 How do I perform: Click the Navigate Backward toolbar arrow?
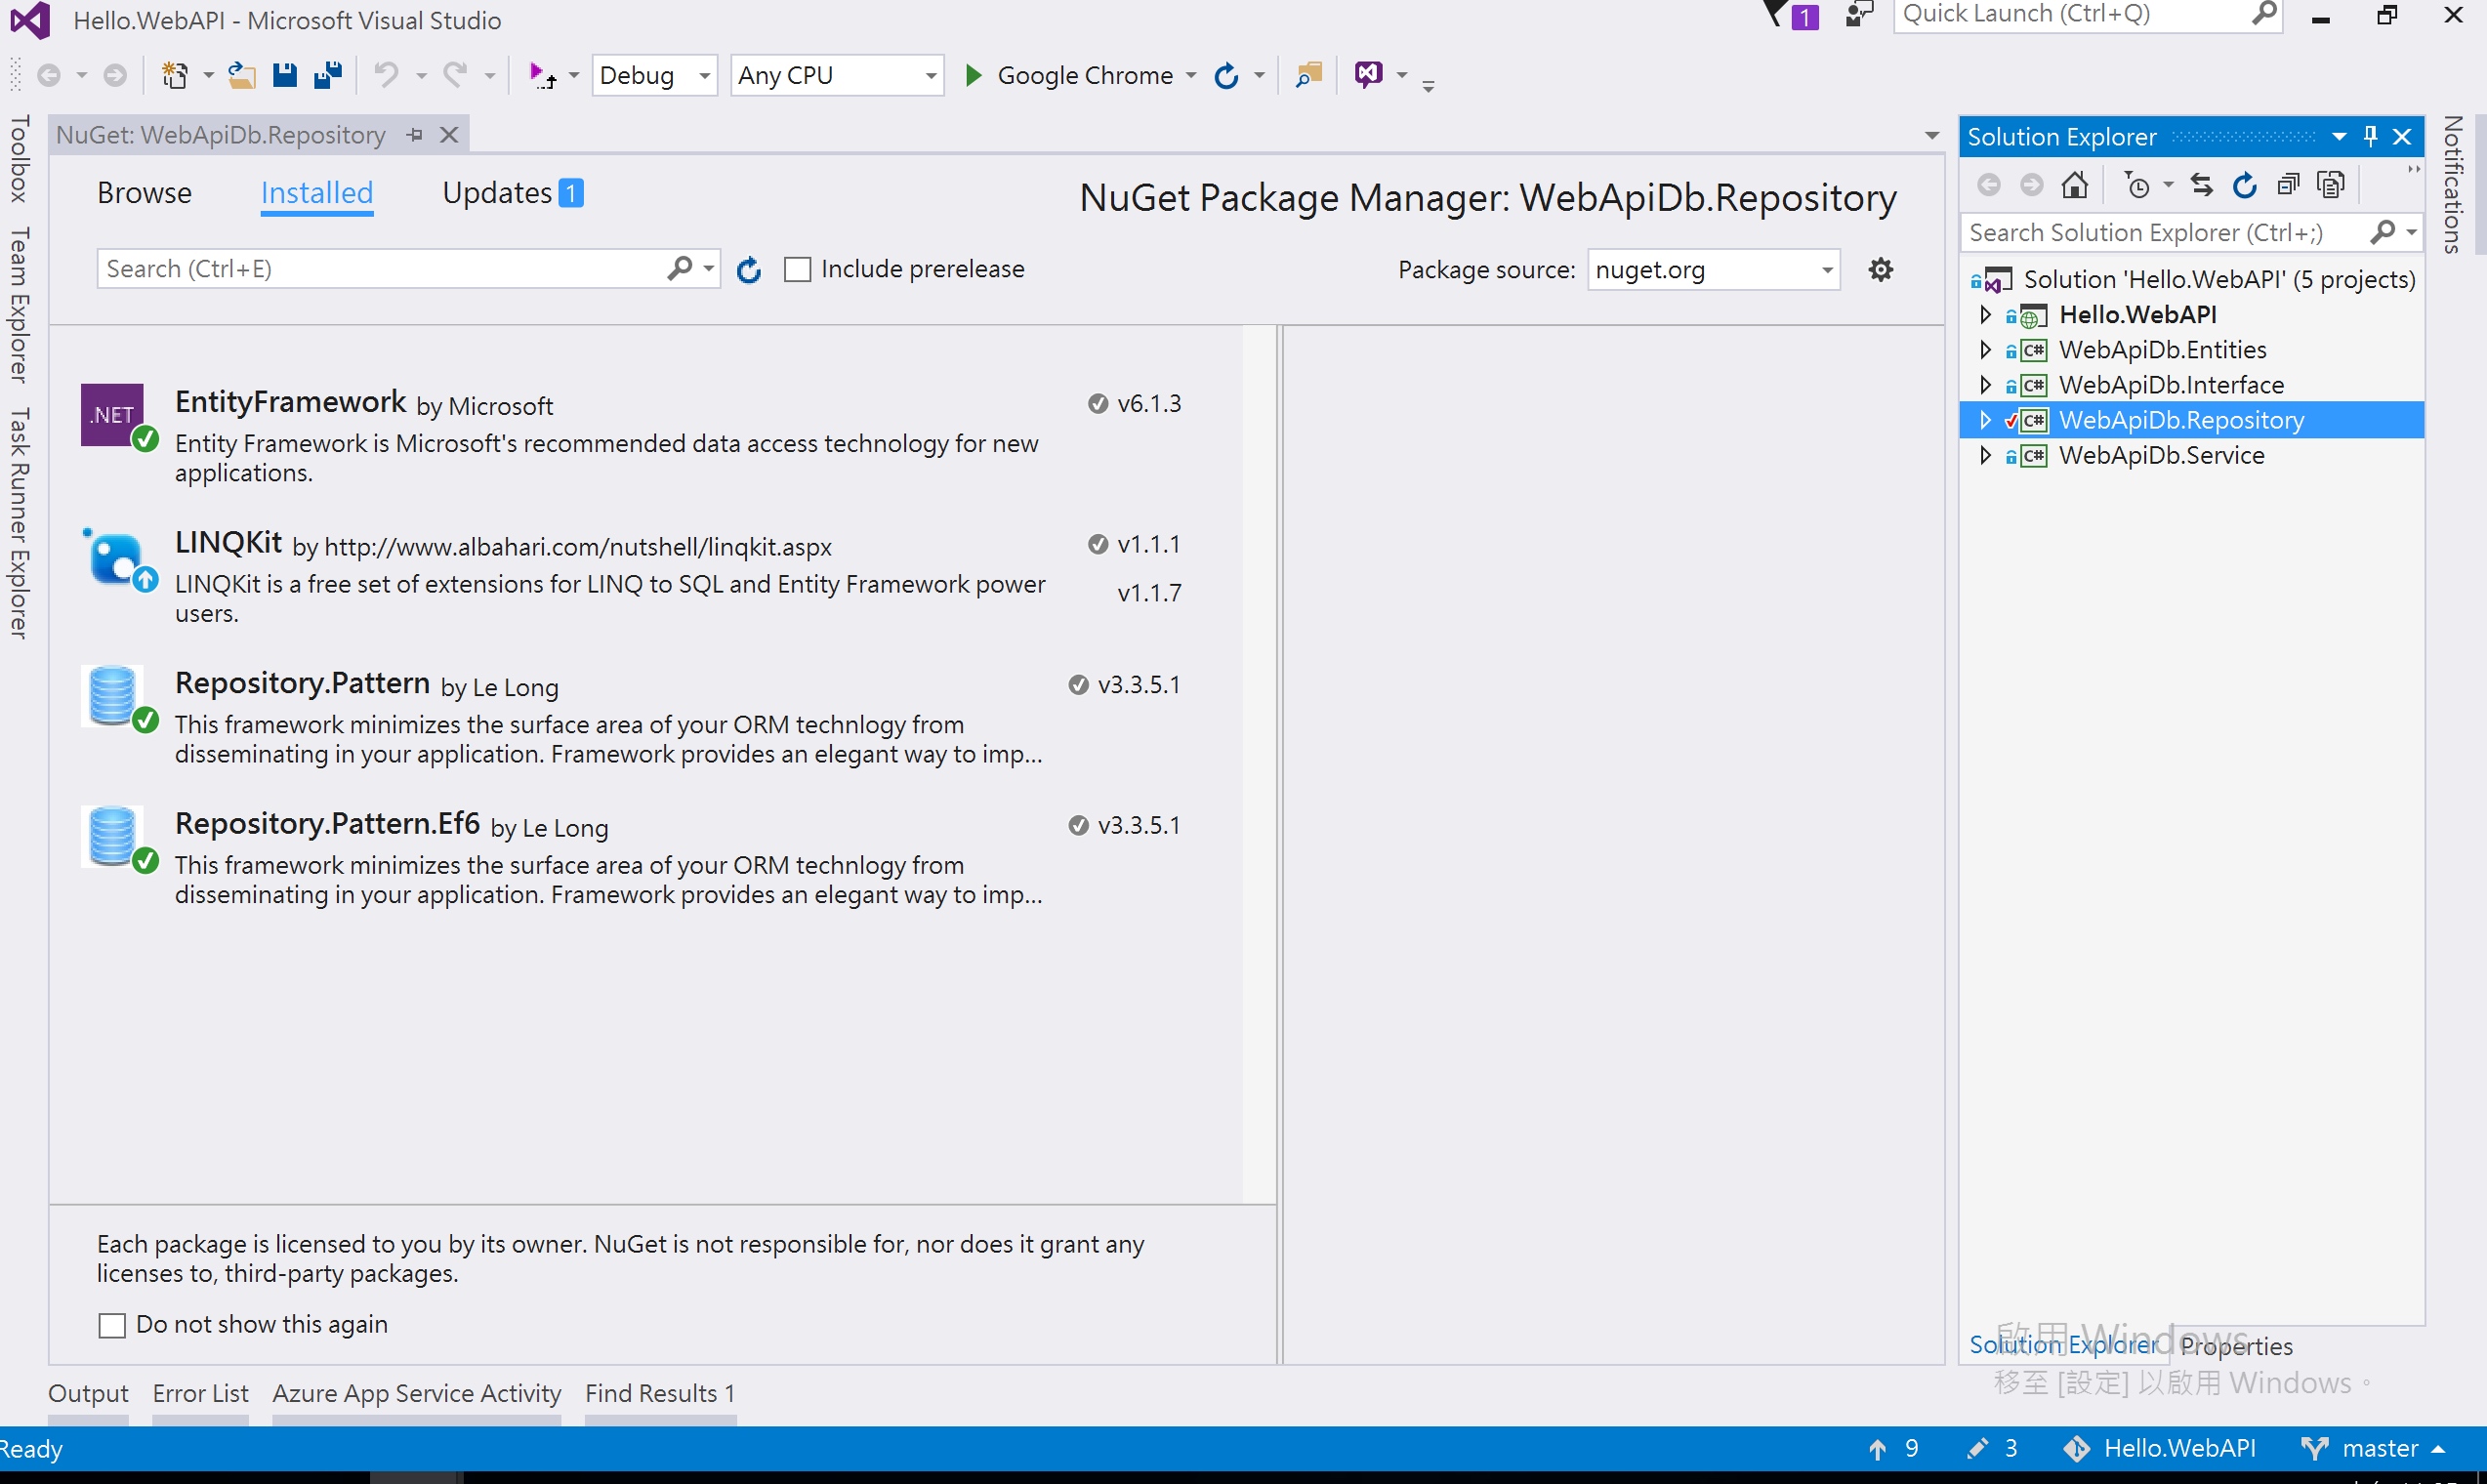[49, 75]
